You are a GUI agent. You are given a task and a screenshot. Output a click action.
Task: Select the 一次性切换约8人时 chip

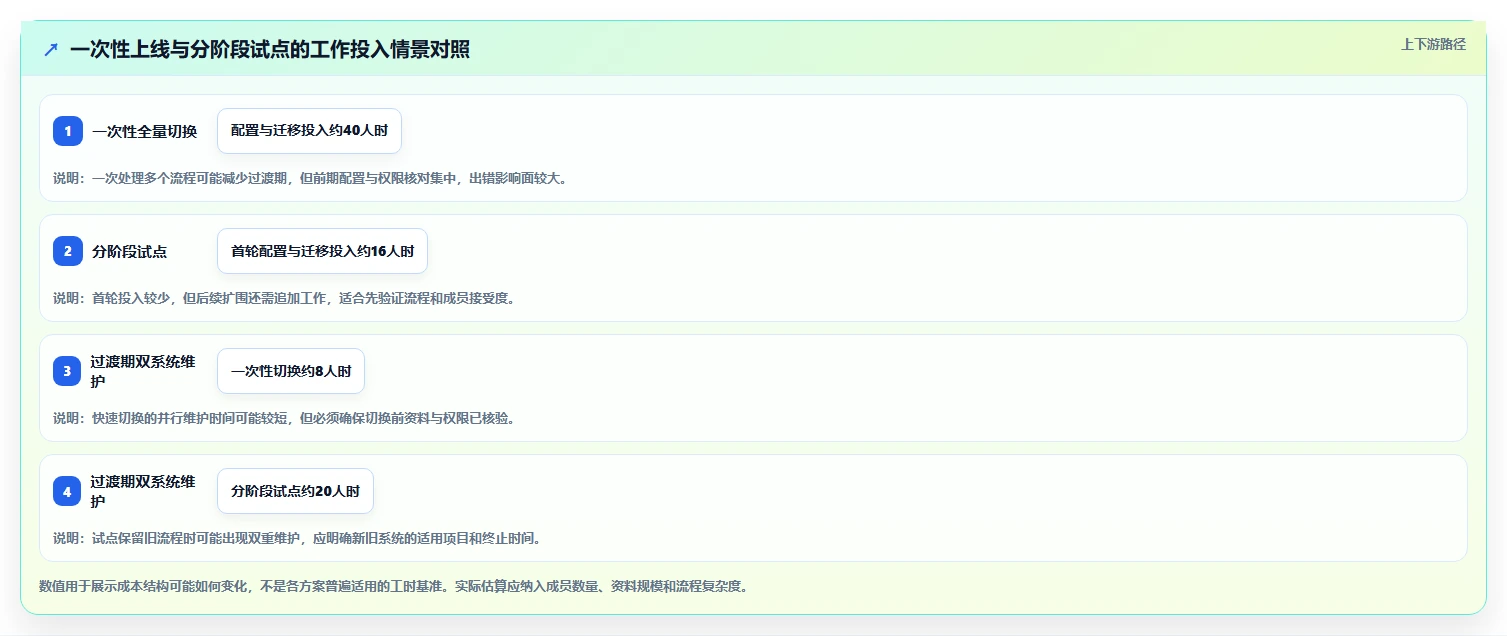click(x=291, y=371)
